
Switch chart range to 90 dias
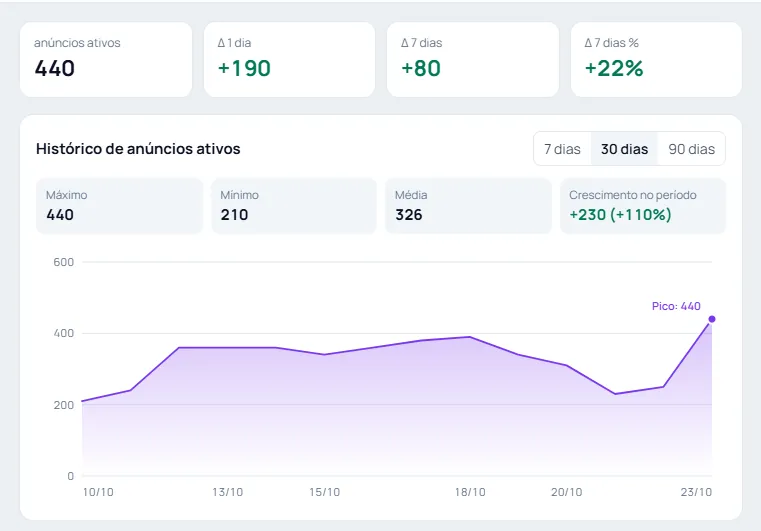click(x=691, y=149)
